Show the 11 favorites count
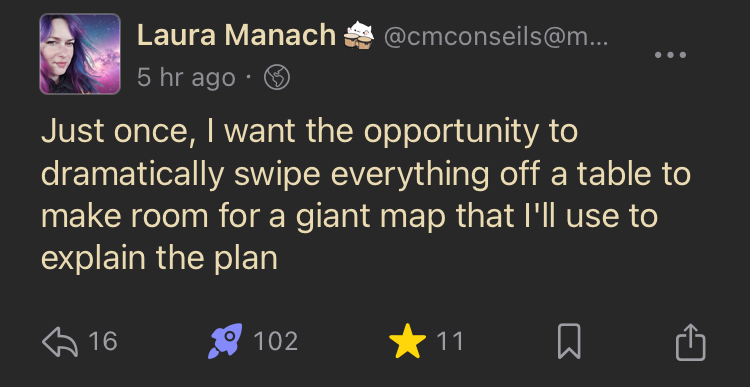Viewport: 750px width, 387px height. coord(450,342)
